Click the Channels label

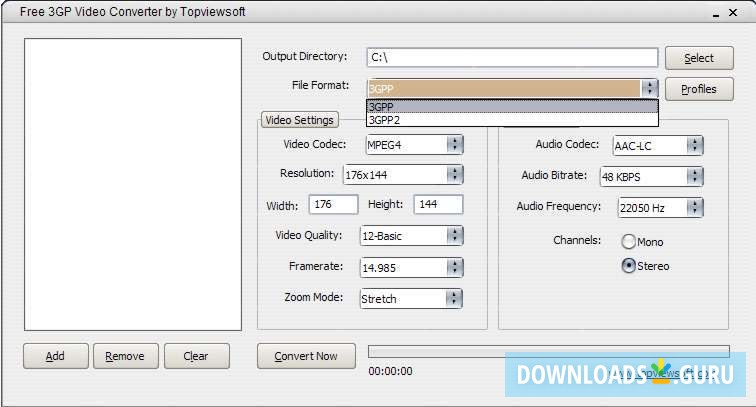(577, 240)
